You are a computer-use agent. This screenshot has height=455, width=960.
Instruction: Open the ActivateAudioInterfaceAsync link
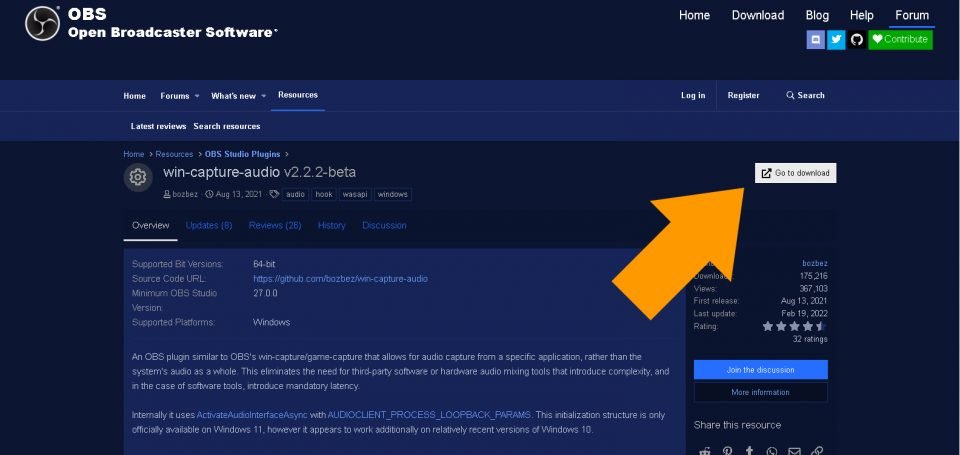coord(252,415)
